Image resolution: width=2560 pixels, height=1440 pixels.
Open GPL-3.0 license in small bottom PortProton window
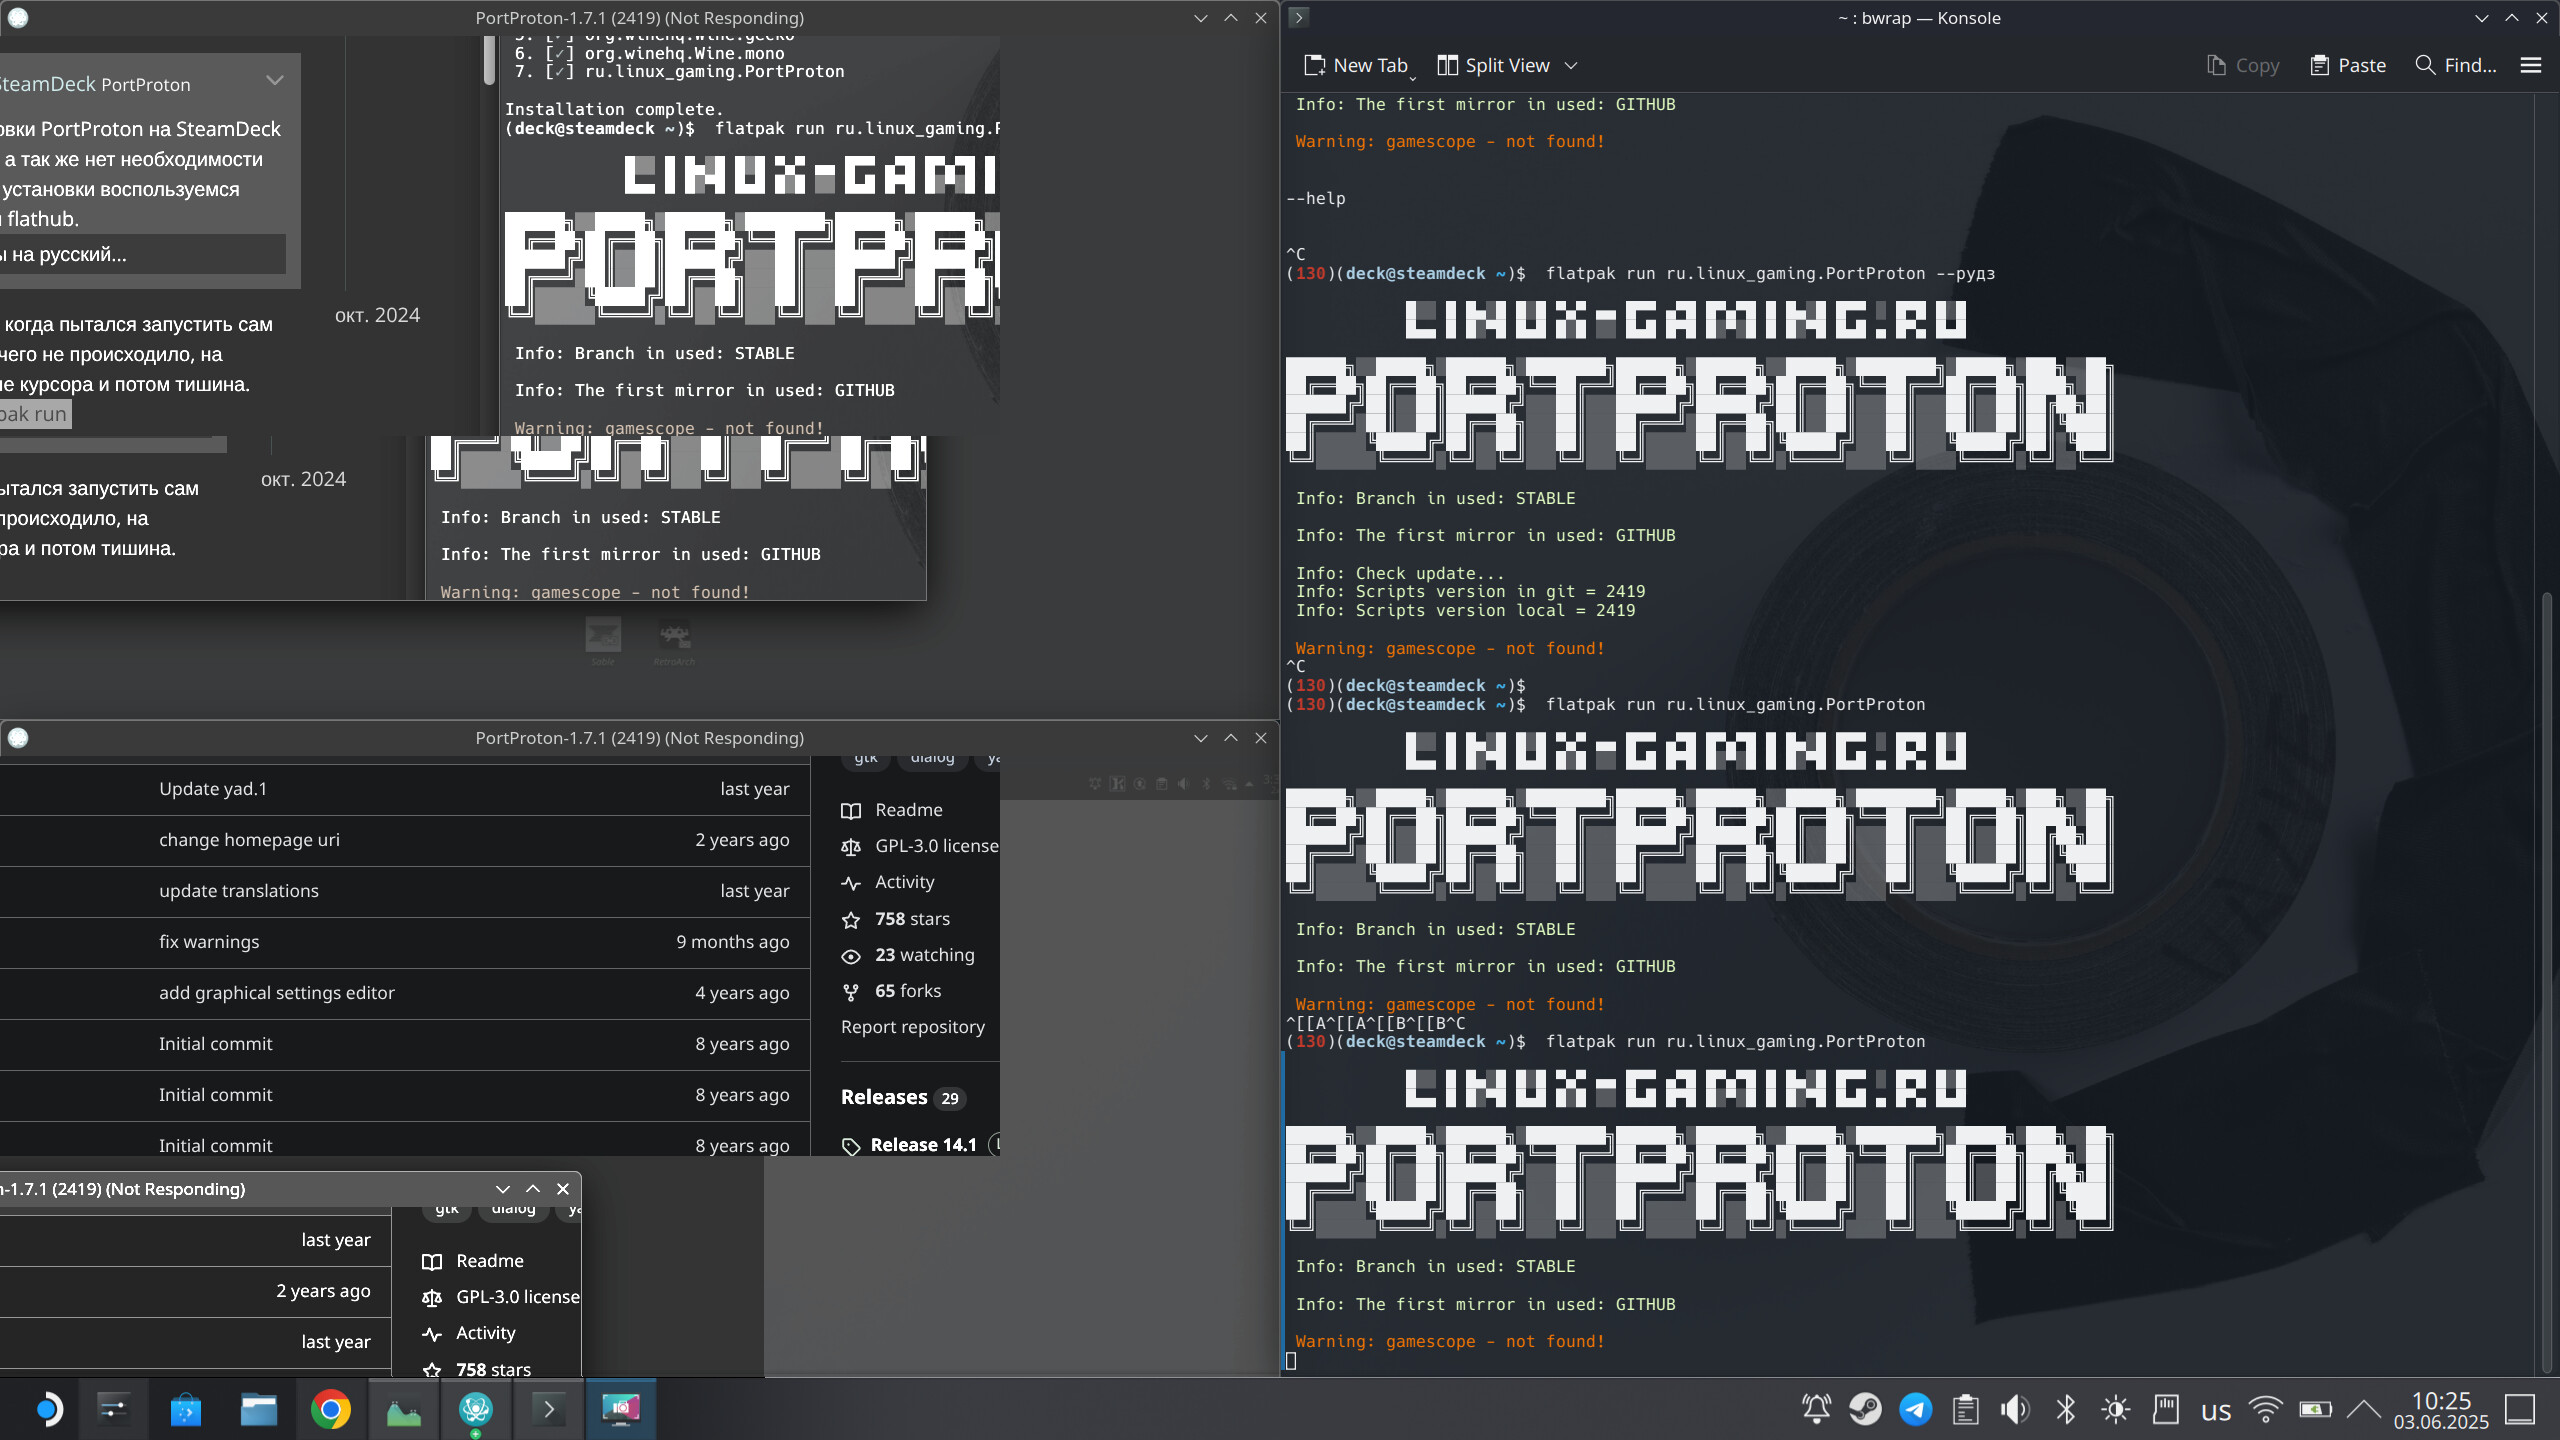[501, 1297]
